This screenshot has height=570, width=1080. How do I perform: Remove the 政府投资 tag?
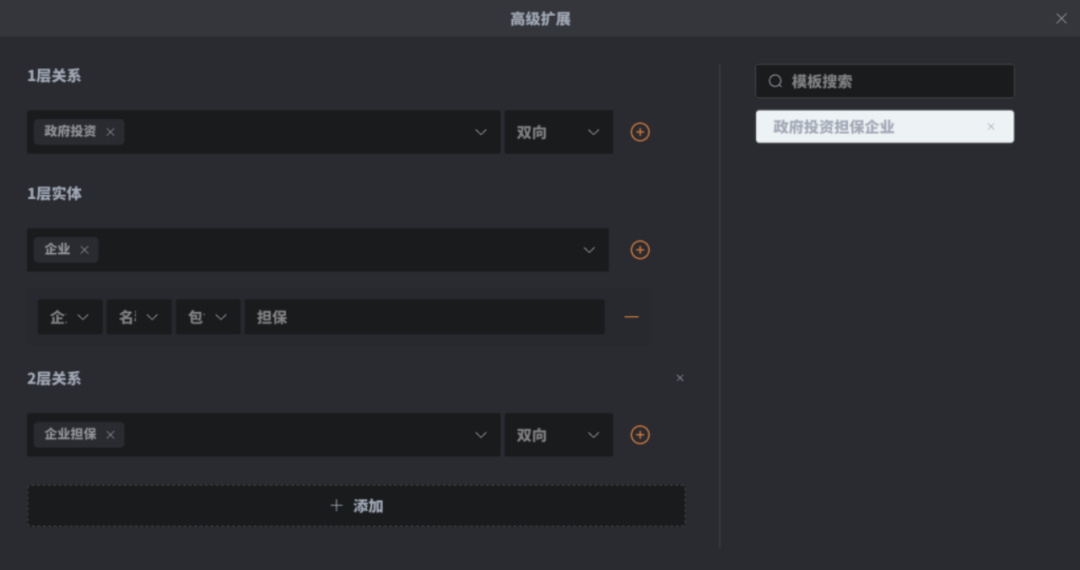[x=110, y=132]
